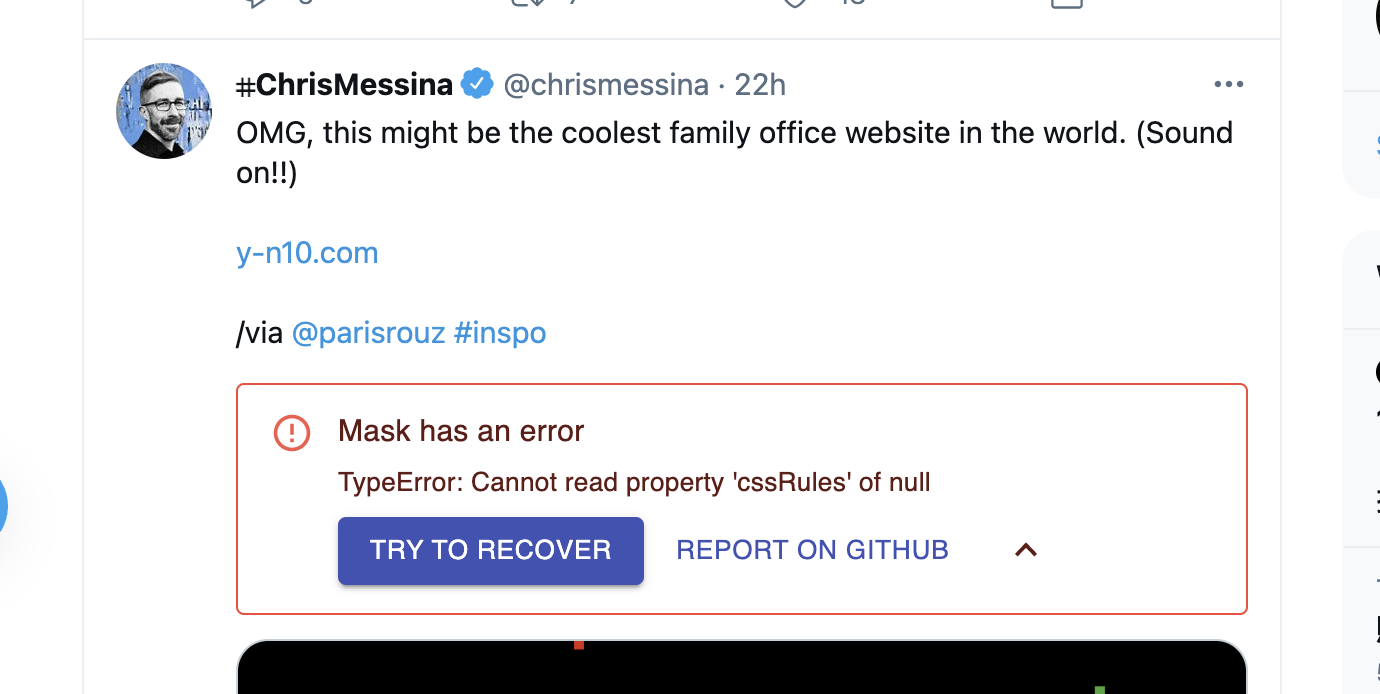The height and width of the screenshot is (694, 1380).
Task: Click the verified badge beside #ChrisMessina
Action: (478, 84)
